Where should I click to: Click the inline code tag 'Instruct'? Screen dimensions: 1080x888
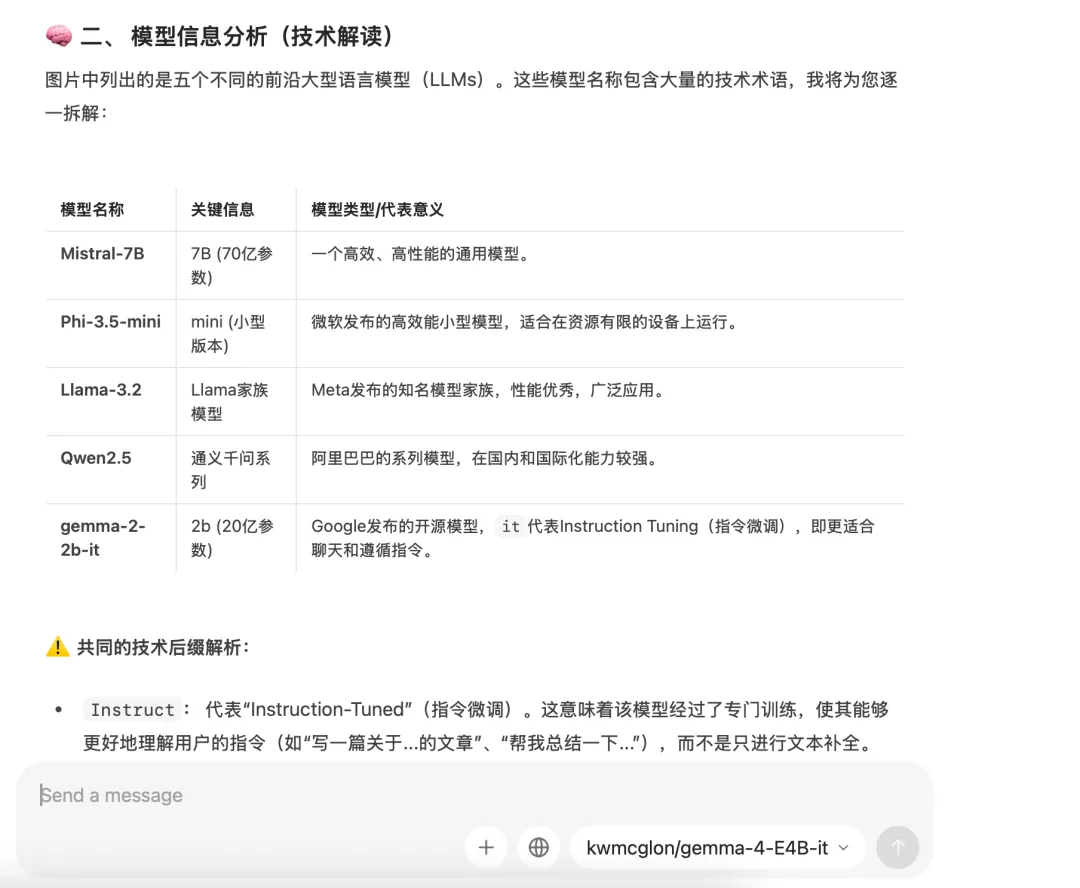132,710
